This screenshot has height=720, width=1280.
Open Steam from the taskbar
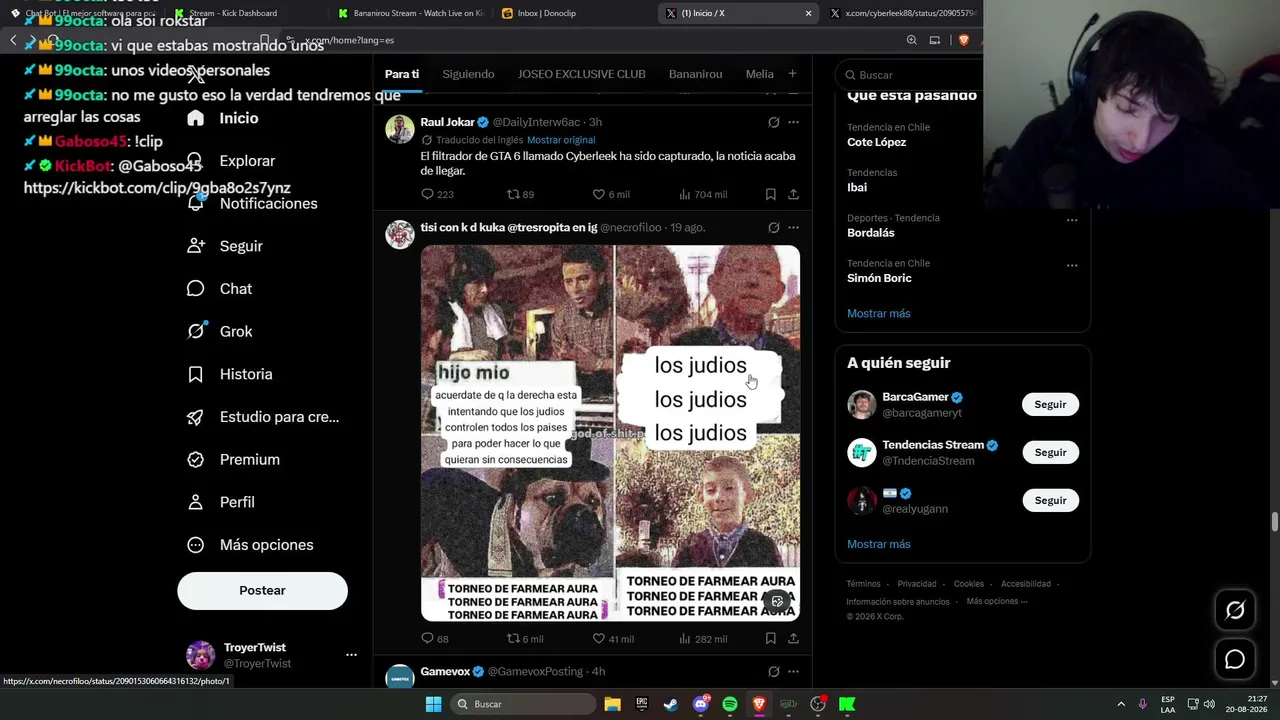click(x=671, y=704)
